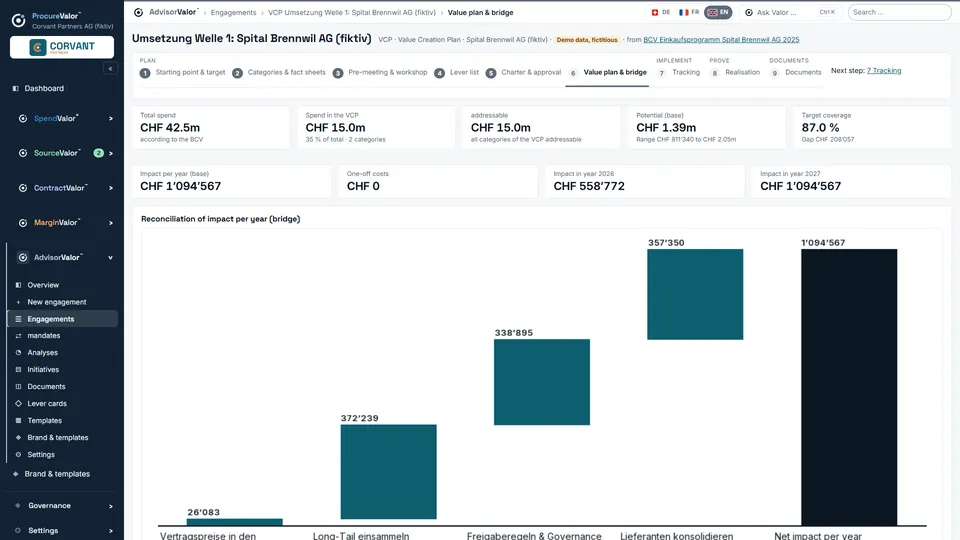Click the ContractValor module icon

[x=23, y=188]
